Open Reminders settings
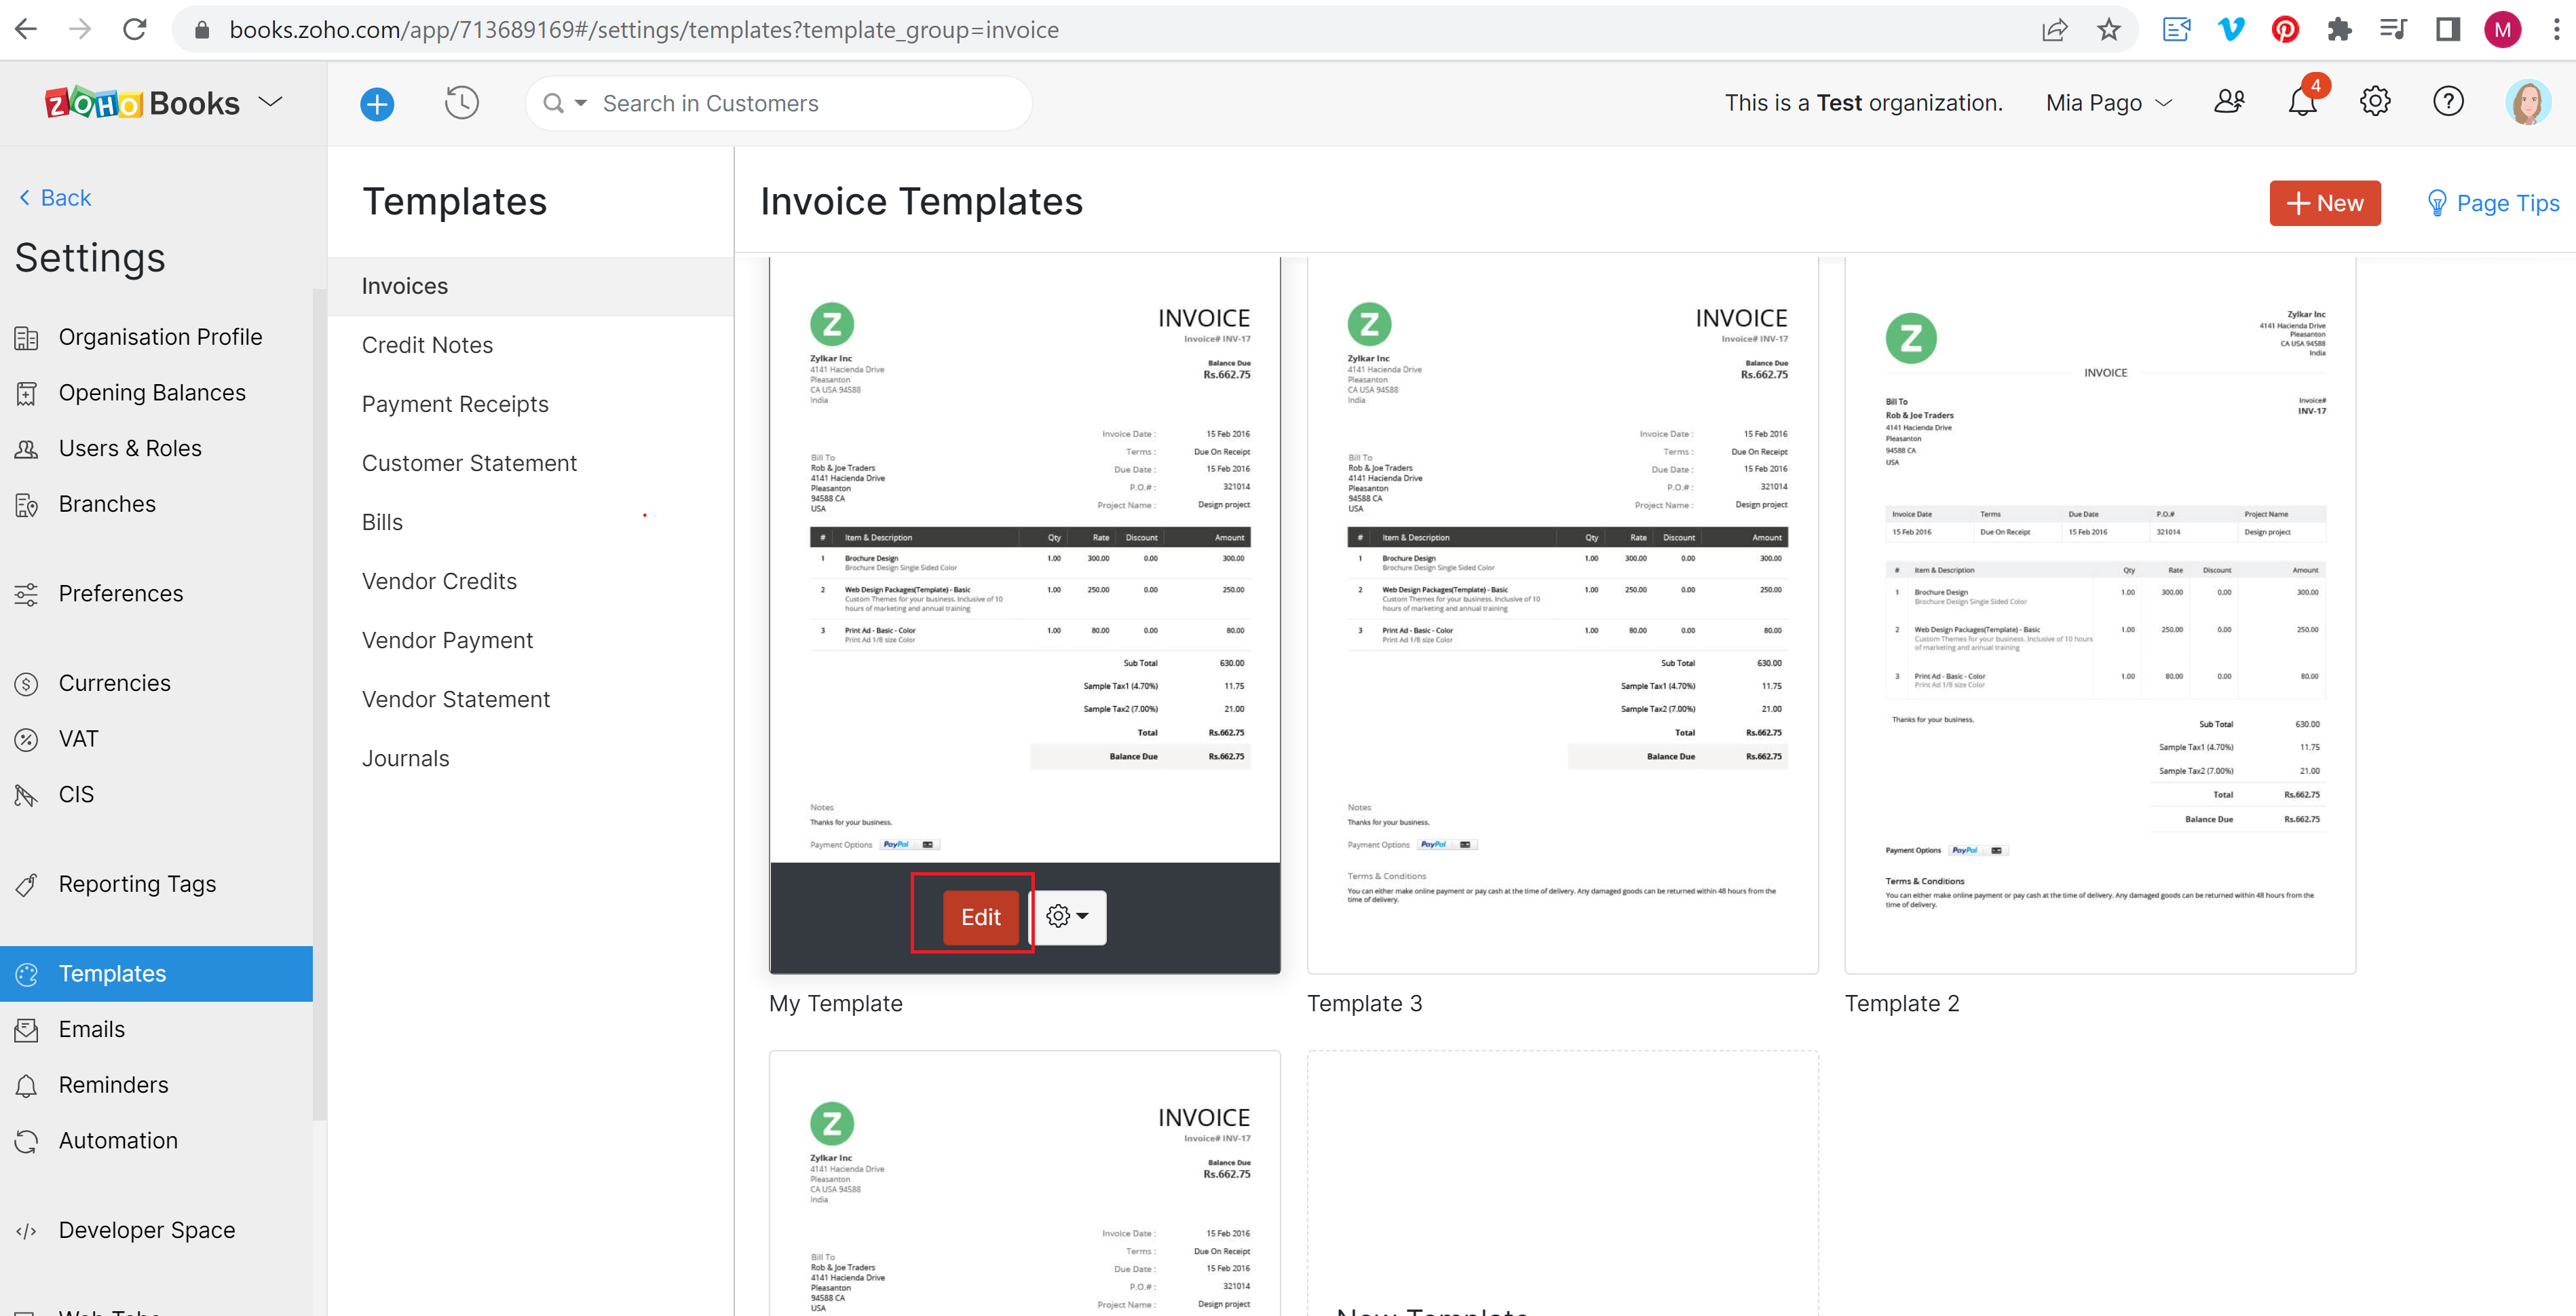Screen dimensions: 2576x1316 click(156, 1085)
